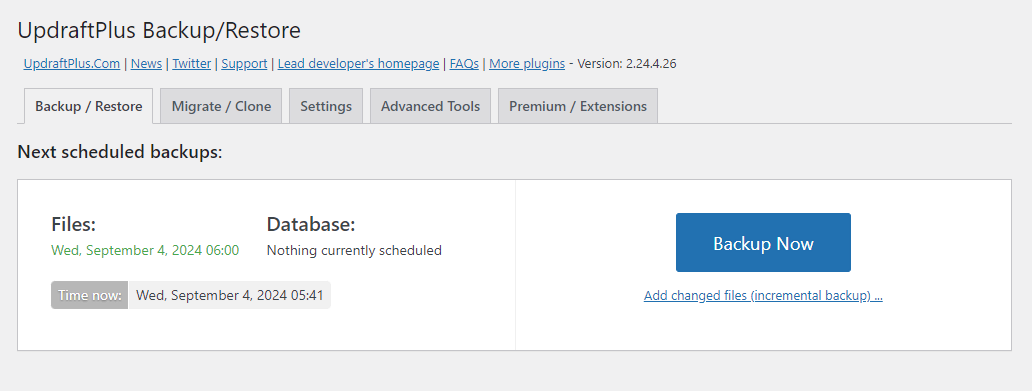The height and width of the screenshot is (391, 1032).
Task: Open the More plugins link
Action: click(x=527, y=64)
